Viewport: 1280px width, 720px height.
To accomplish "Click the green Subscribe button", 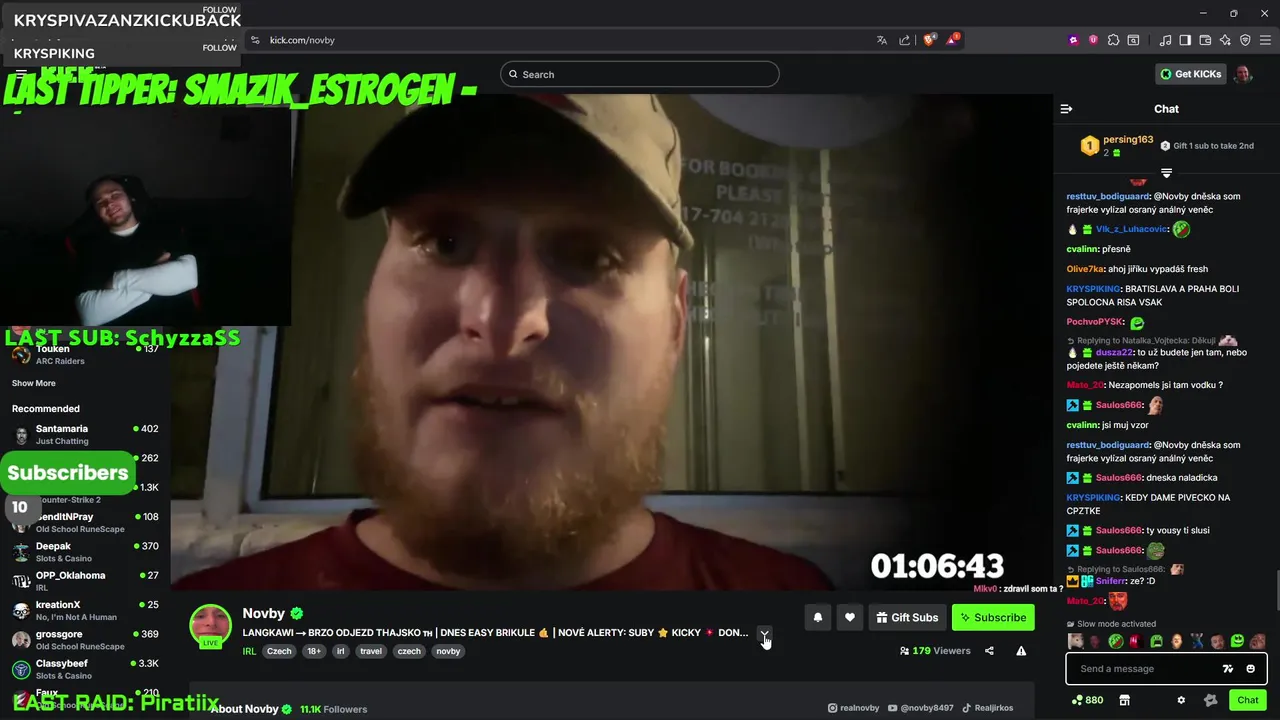I will pos(993,618).
